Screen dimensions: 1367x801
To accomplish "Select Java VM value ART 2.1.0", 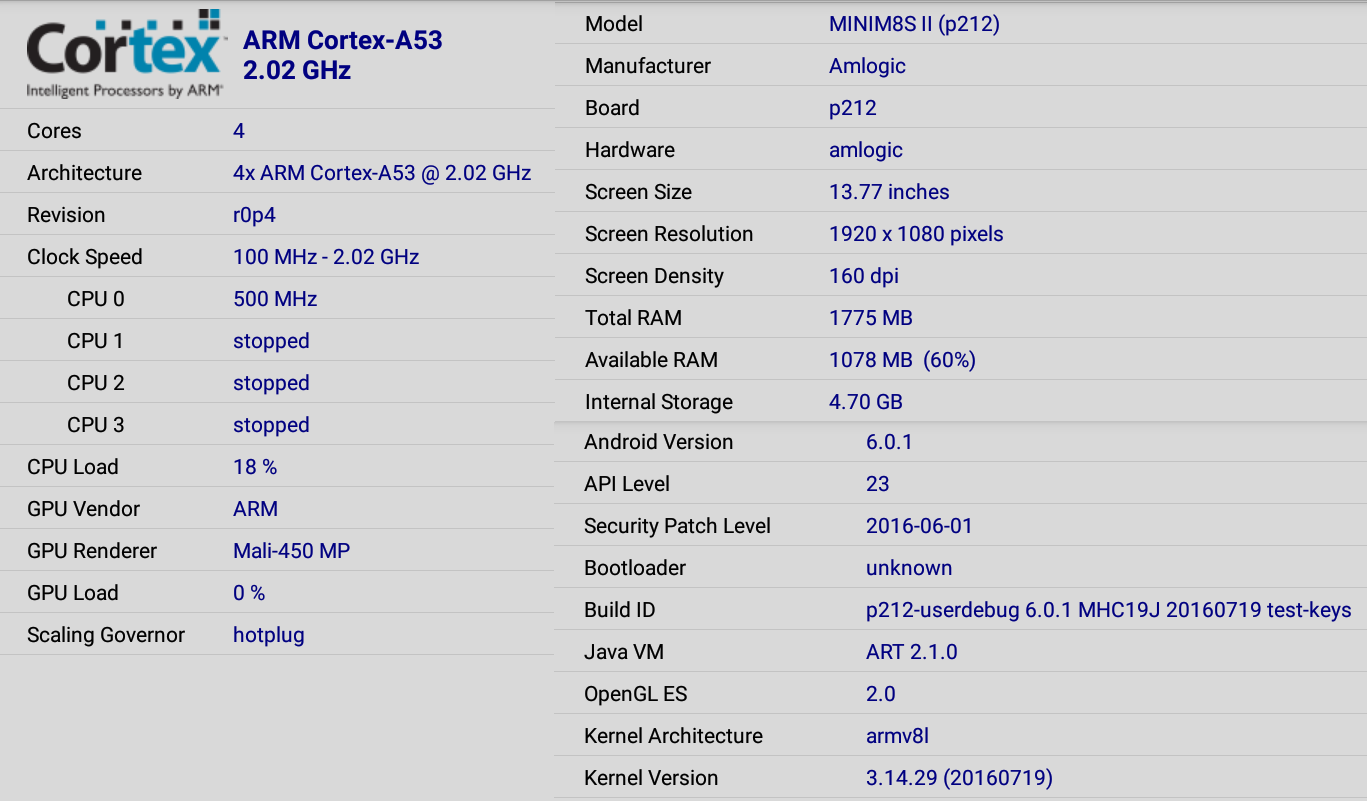I will 912,652.
